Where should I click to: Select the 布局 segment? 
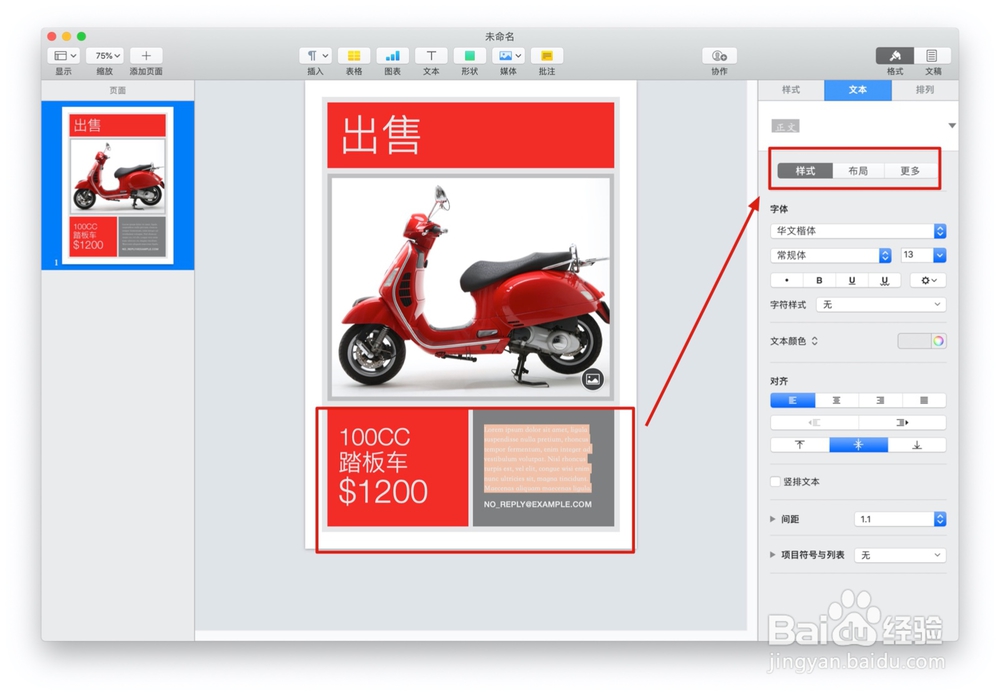tap(858, 170)
